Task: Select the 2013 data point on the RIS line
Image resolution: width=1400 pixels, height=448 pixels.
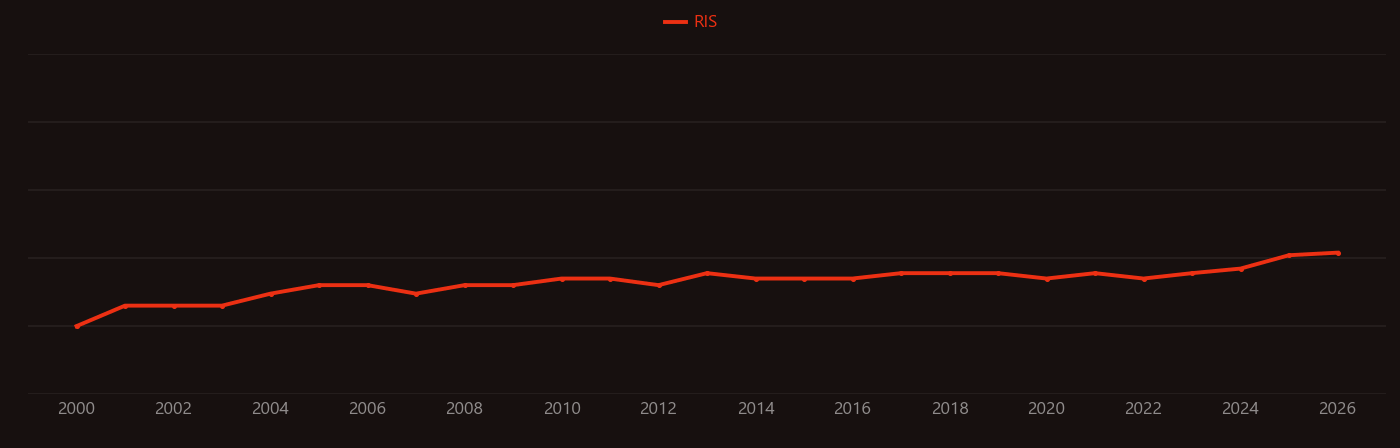Action: click(707, 273)
